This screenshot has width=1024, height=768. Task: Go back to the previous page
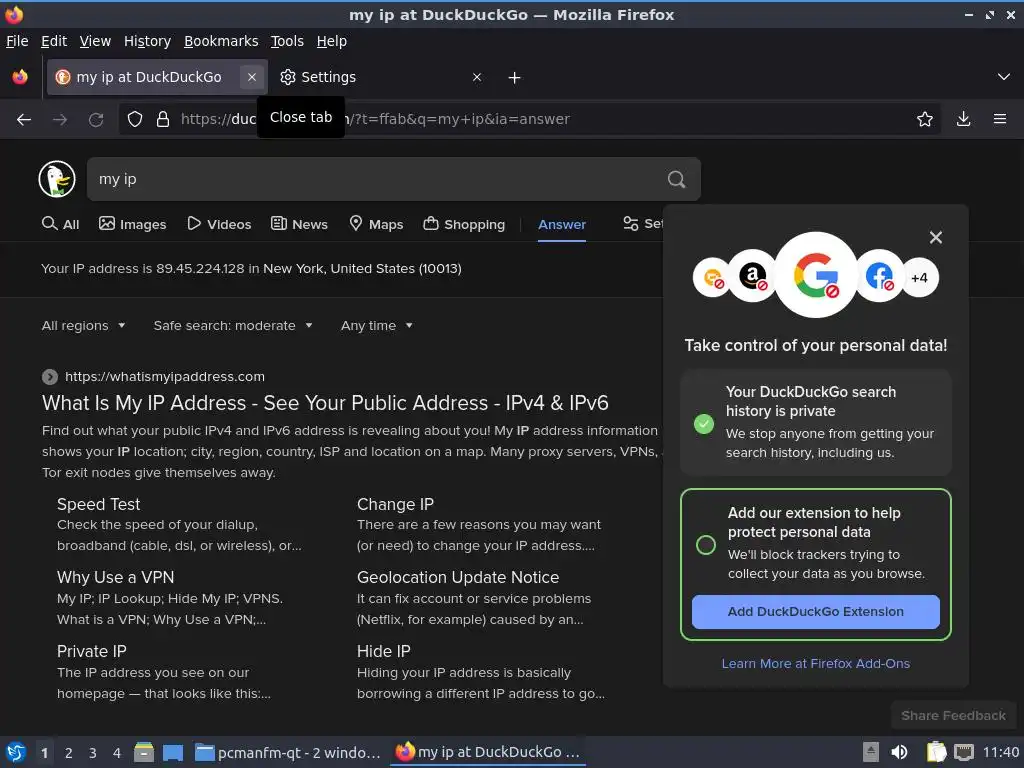click(24, 119)
